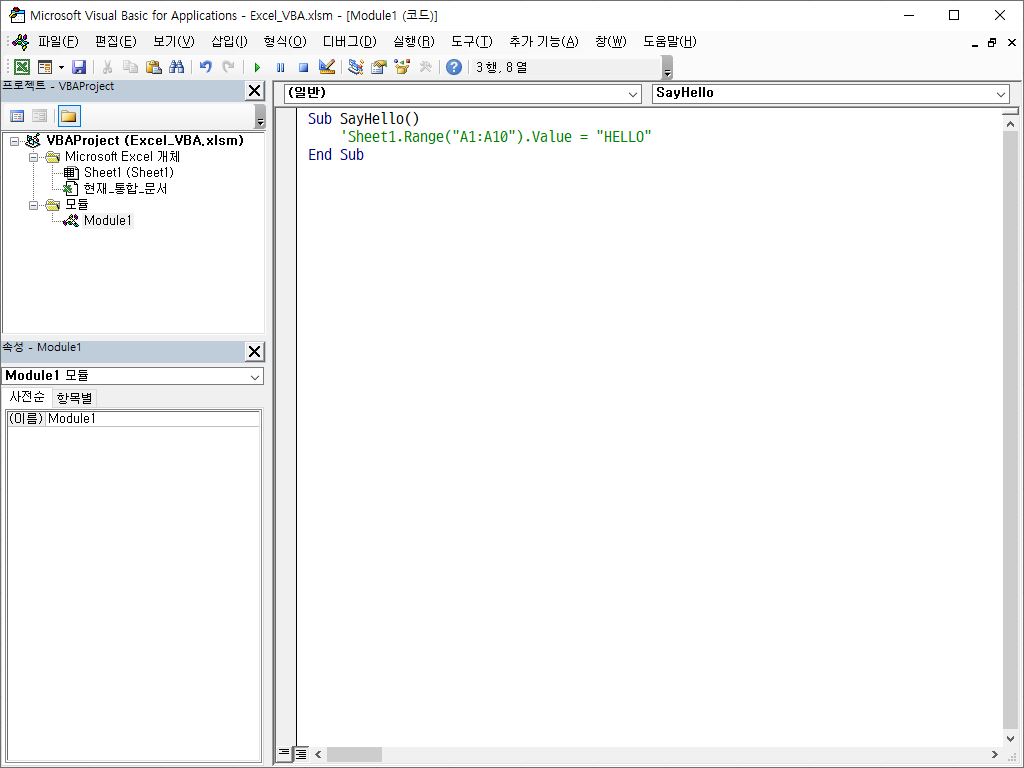The width and height of the screenshot is (1024, 768).
Task: Collapse the 모듈 folder node
Action: [33, 205]
